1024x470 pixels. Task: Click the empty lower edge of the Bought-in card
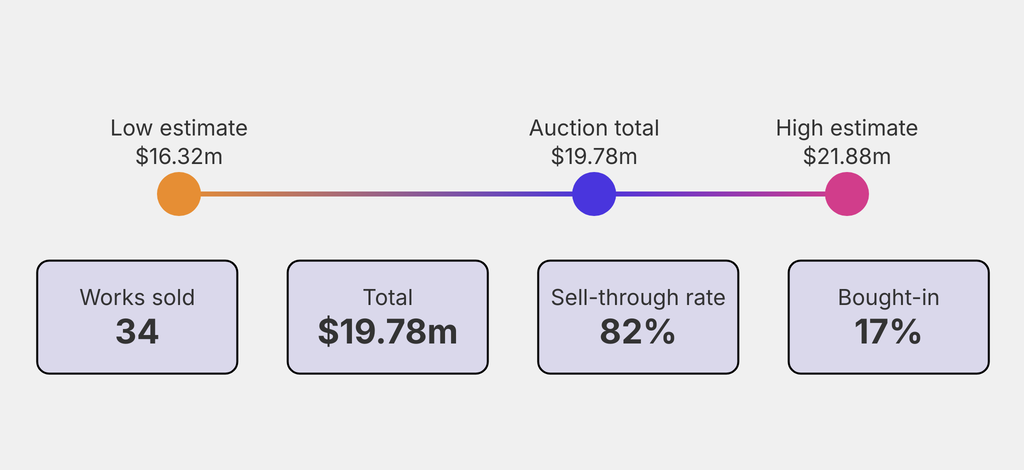(x=889, y=362)
